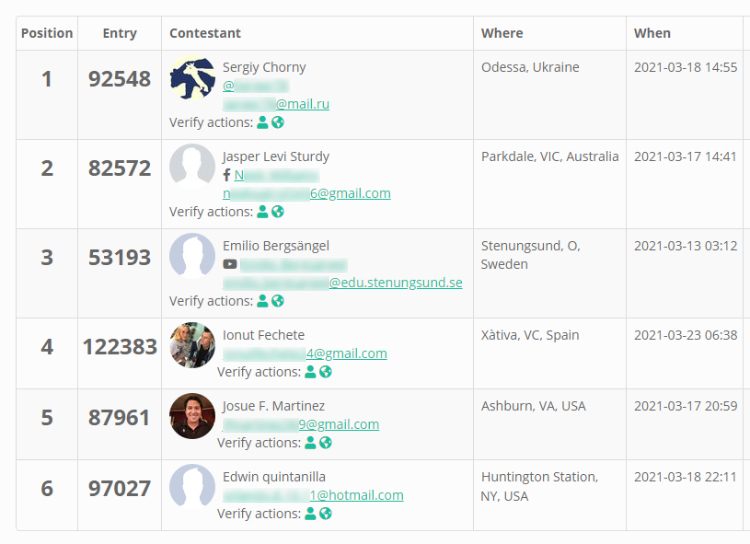Open the @hotmail.com email link
This screenshot has width=750, height=544.
[x=313, y=495]
